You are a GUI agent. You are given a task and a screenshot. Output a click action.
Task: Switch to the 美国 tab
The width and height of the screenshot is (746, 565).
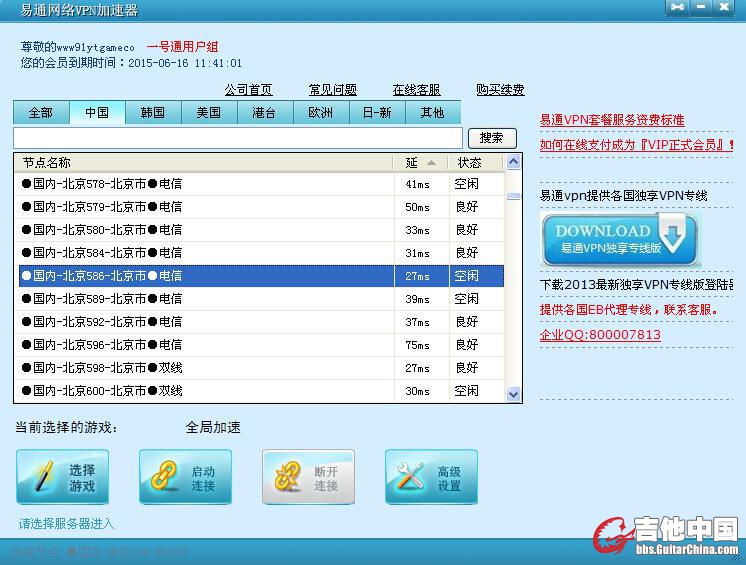coord(209,113)
